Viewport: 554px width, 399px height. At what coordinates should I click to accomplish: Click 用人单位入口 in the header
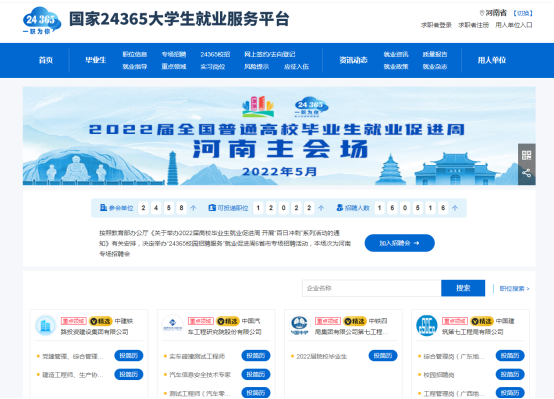pyautogui.click(x=514, y=25)
